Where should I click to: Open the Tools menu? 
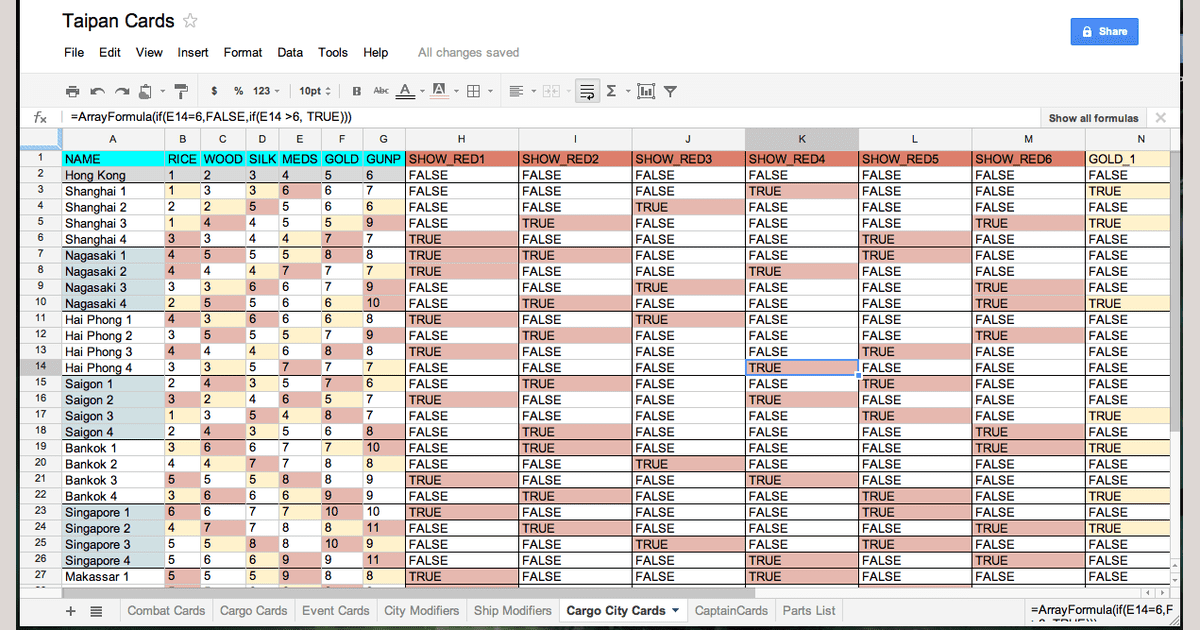(x=333, y=52)
